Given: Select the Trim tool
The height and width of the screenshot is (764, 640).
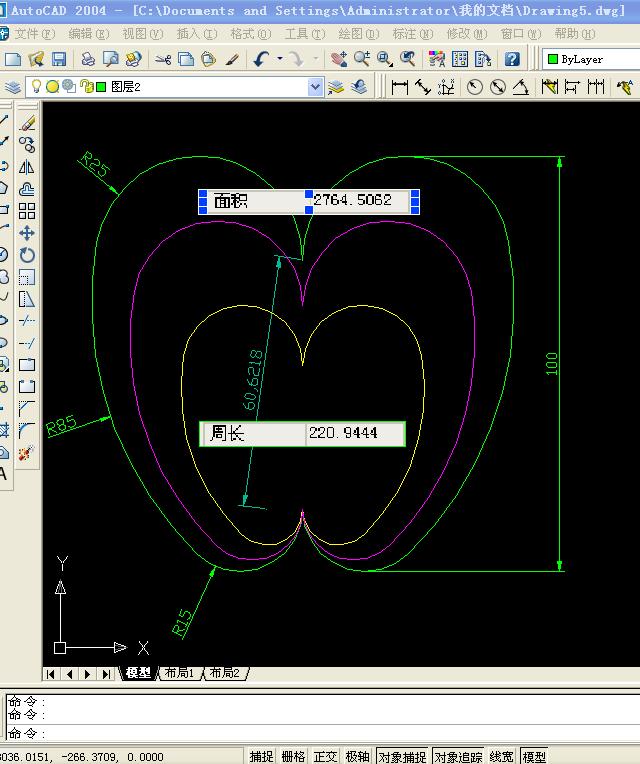Looking at the screenshot, I should [27, 321].
